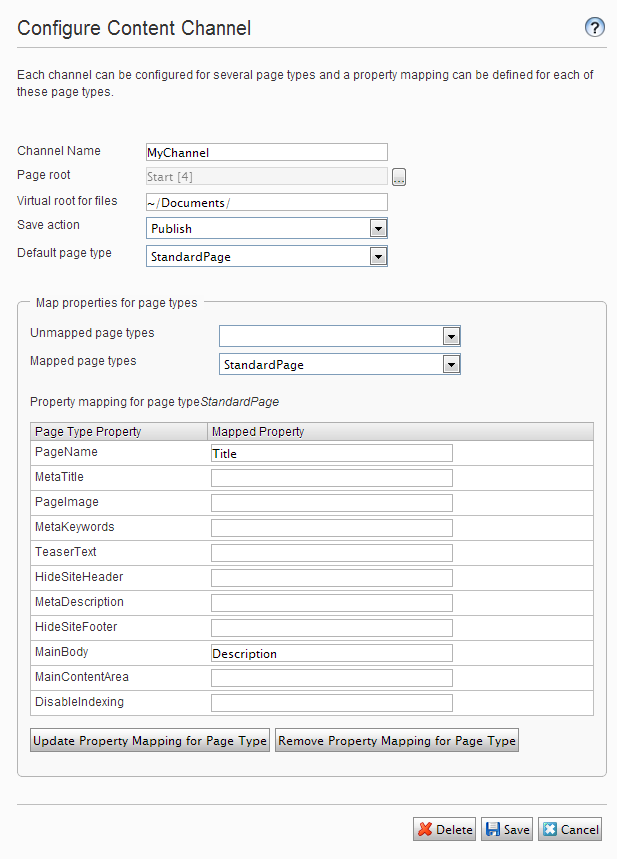Click the PageName mapped property field
617x859 pixels.
(x=331, y=453)
